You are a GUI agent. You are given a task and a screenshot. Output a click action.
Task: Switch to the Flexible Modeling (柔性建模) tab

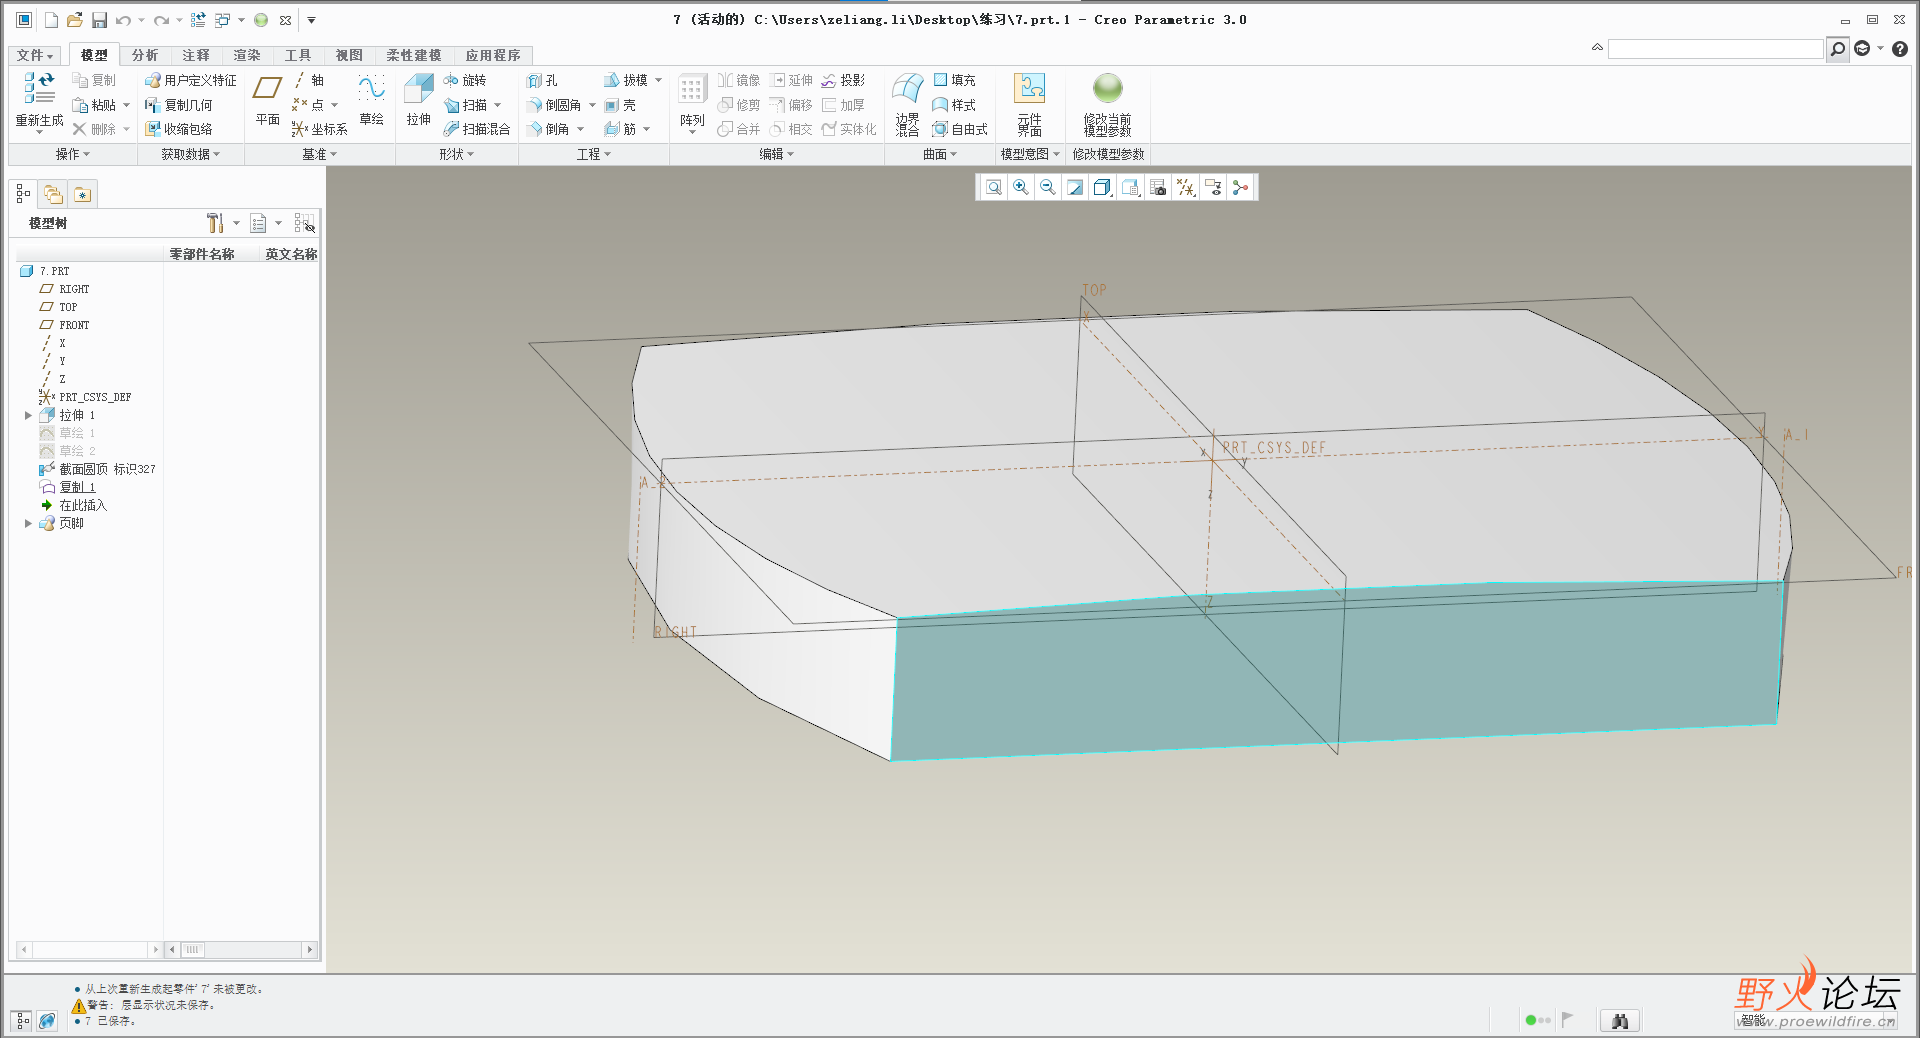tap(414, 55)
